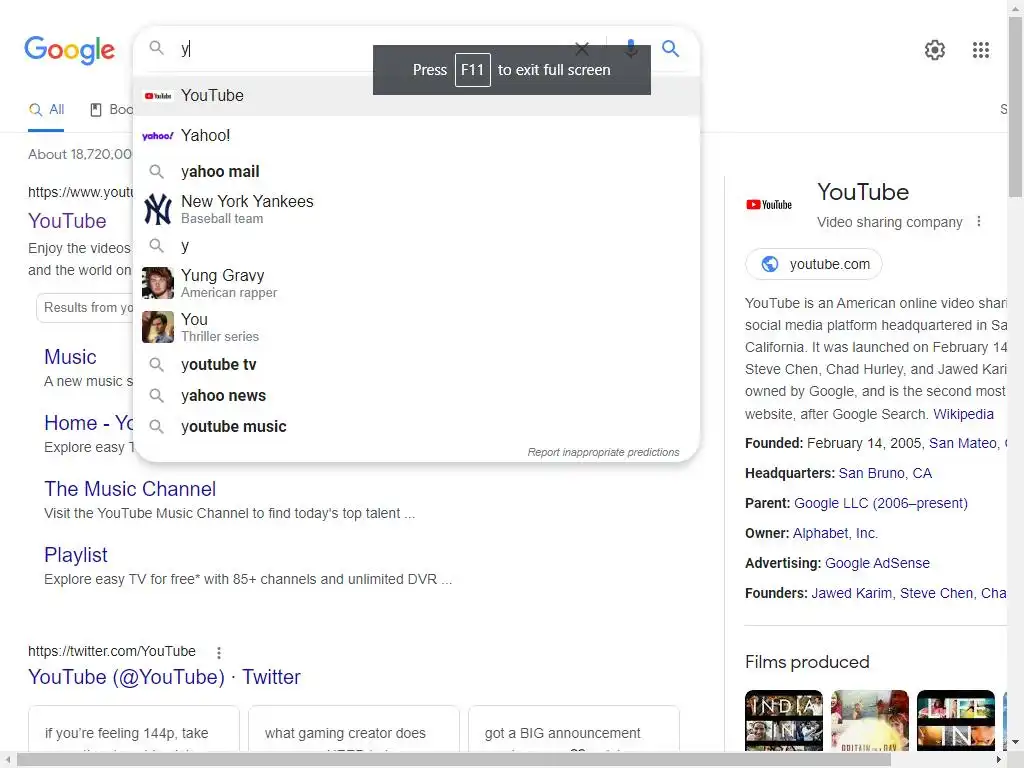Open YouTube (@YouTube) Twitter result
The width and height of the screenshot is (1024, 768).
(164, 677)
